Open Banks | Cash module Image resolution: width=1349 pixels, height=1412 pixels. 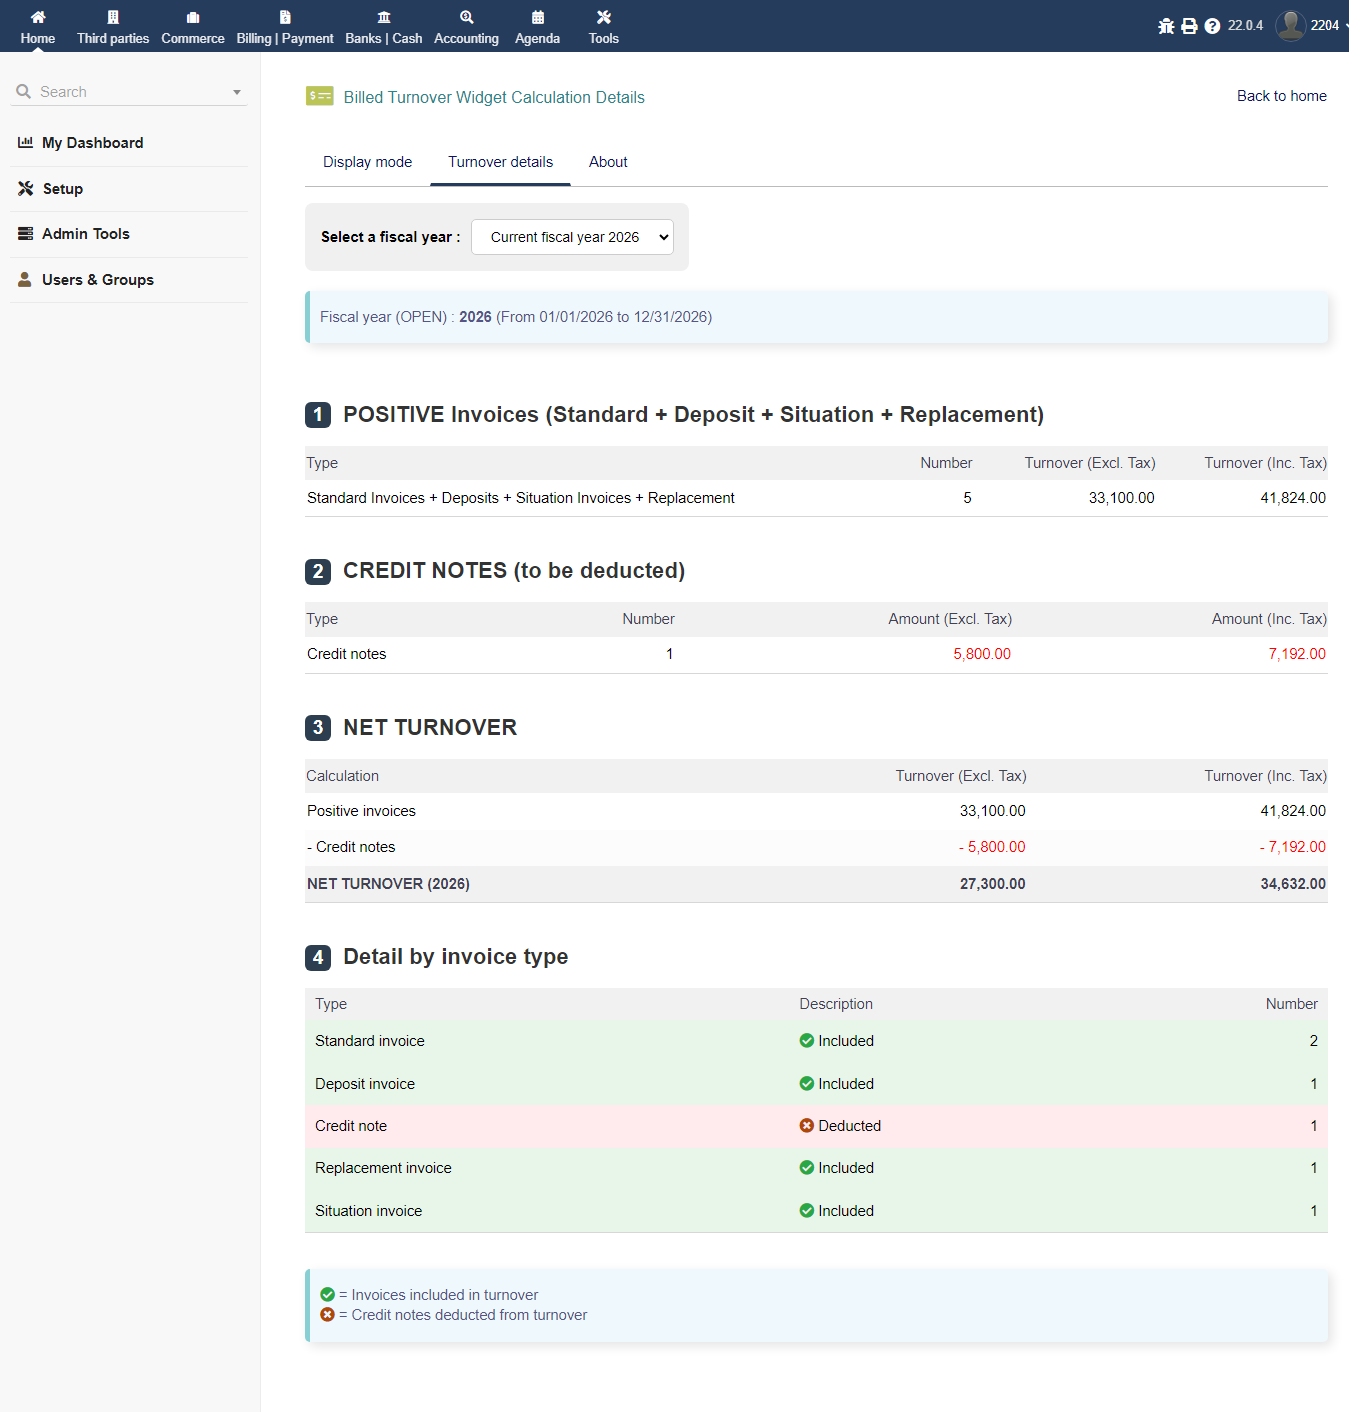[384, 27]
